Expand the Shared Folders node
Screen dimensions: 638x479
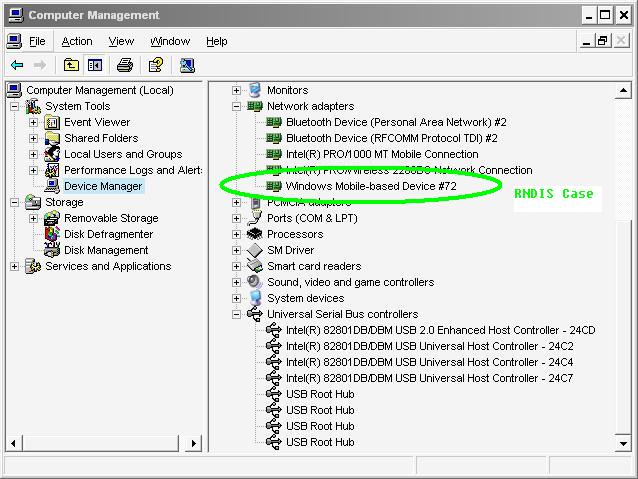click(x=33, y=138)
